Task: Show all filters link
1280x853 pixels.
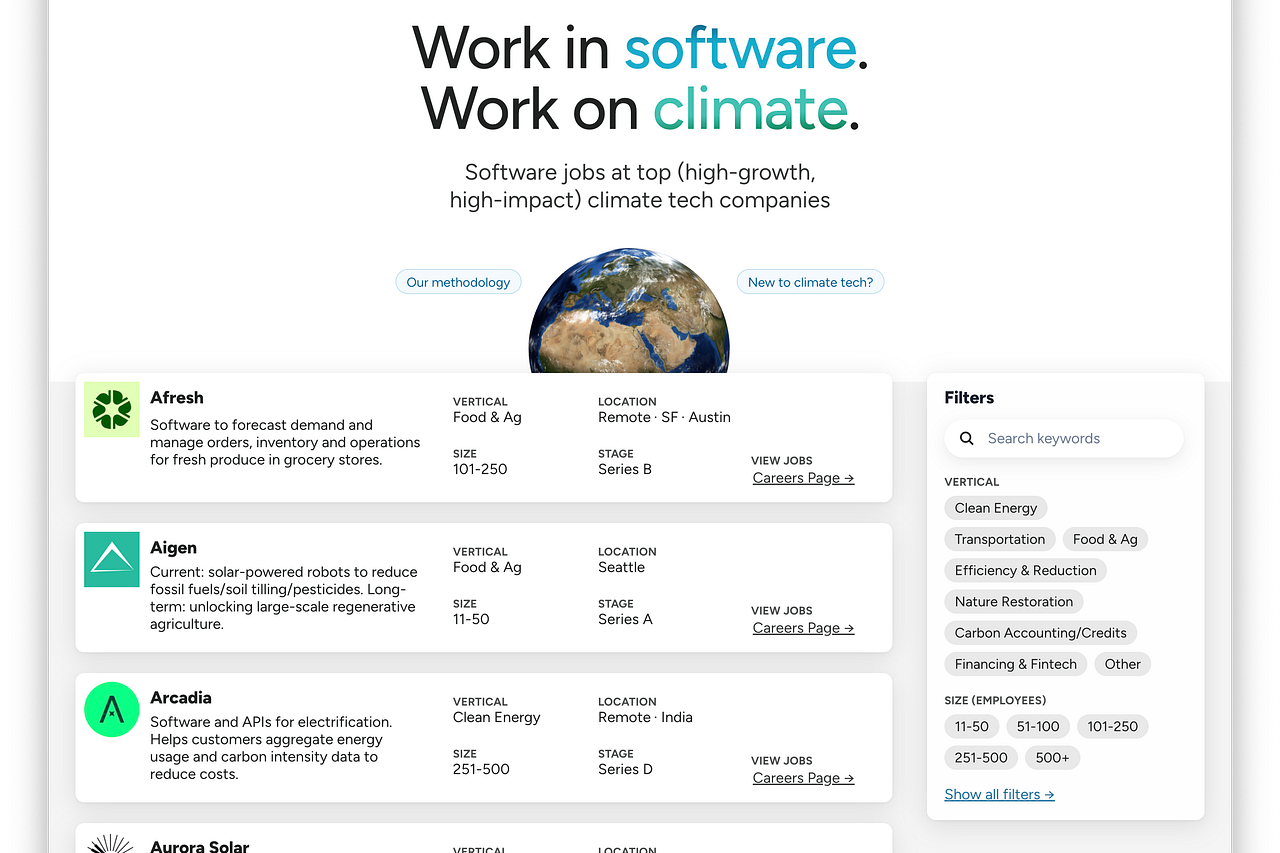Action: 999,794
